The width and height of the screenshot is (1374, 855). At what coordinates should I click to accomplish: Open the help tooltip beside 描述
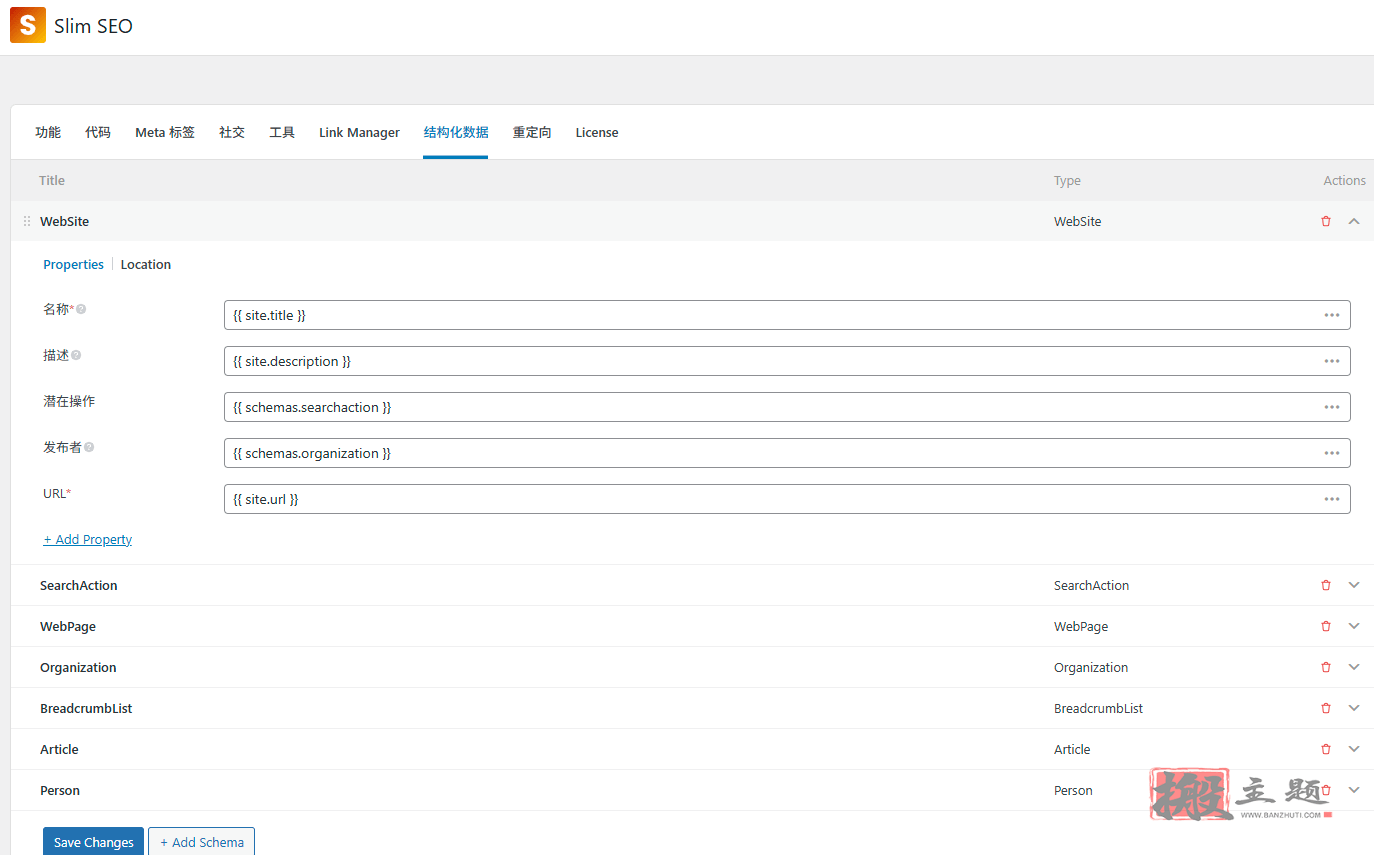[76, 355]
